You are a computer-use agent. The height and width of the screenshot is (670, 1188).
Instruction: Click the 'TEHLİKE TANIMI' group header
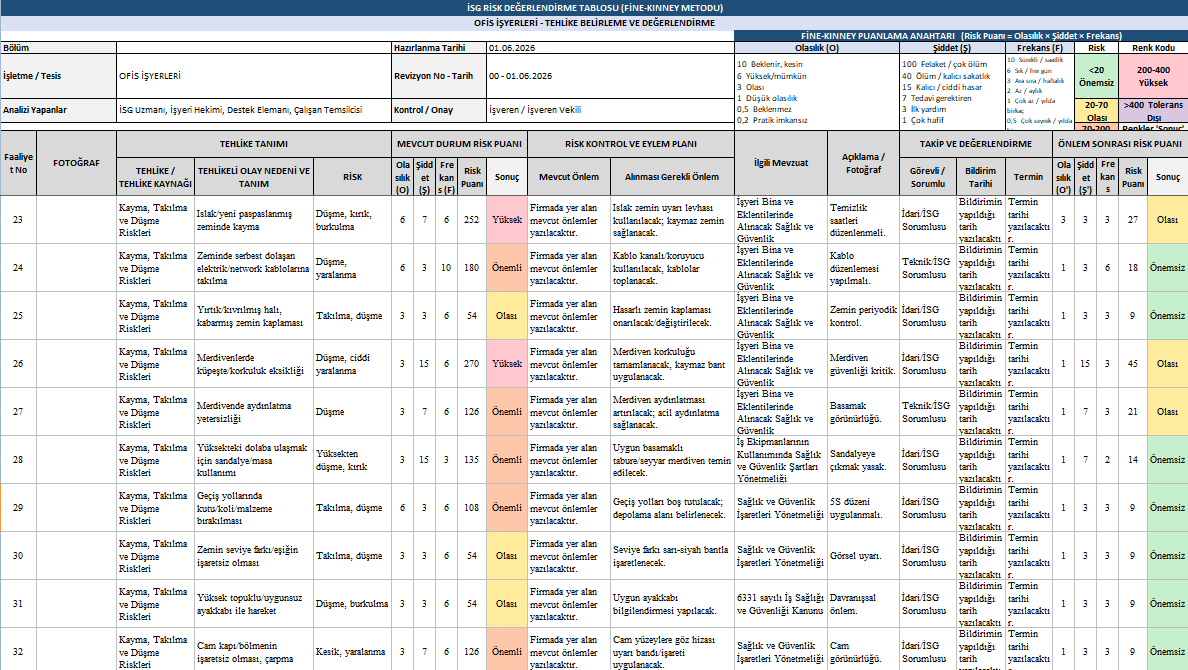[254, 143]
